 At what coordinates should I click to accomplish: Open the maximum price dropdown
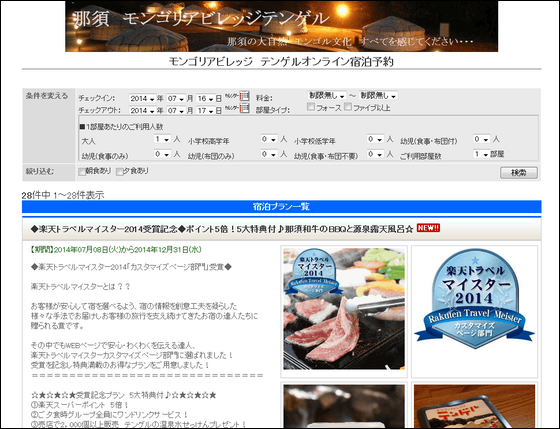378,96
